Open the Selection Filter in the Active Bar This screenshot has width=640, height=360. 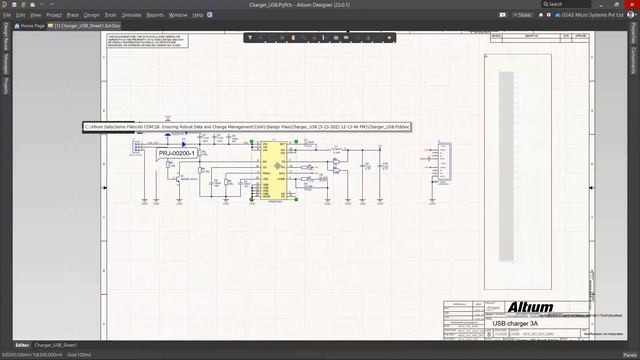coord(250,38)
